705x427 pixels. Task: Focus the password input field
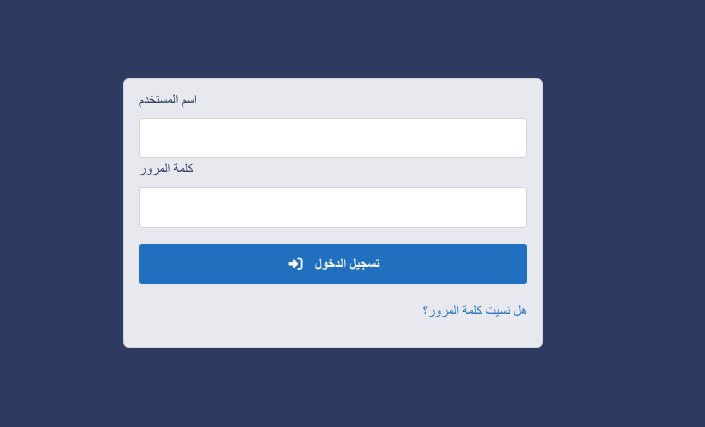(x=332, y=207)
